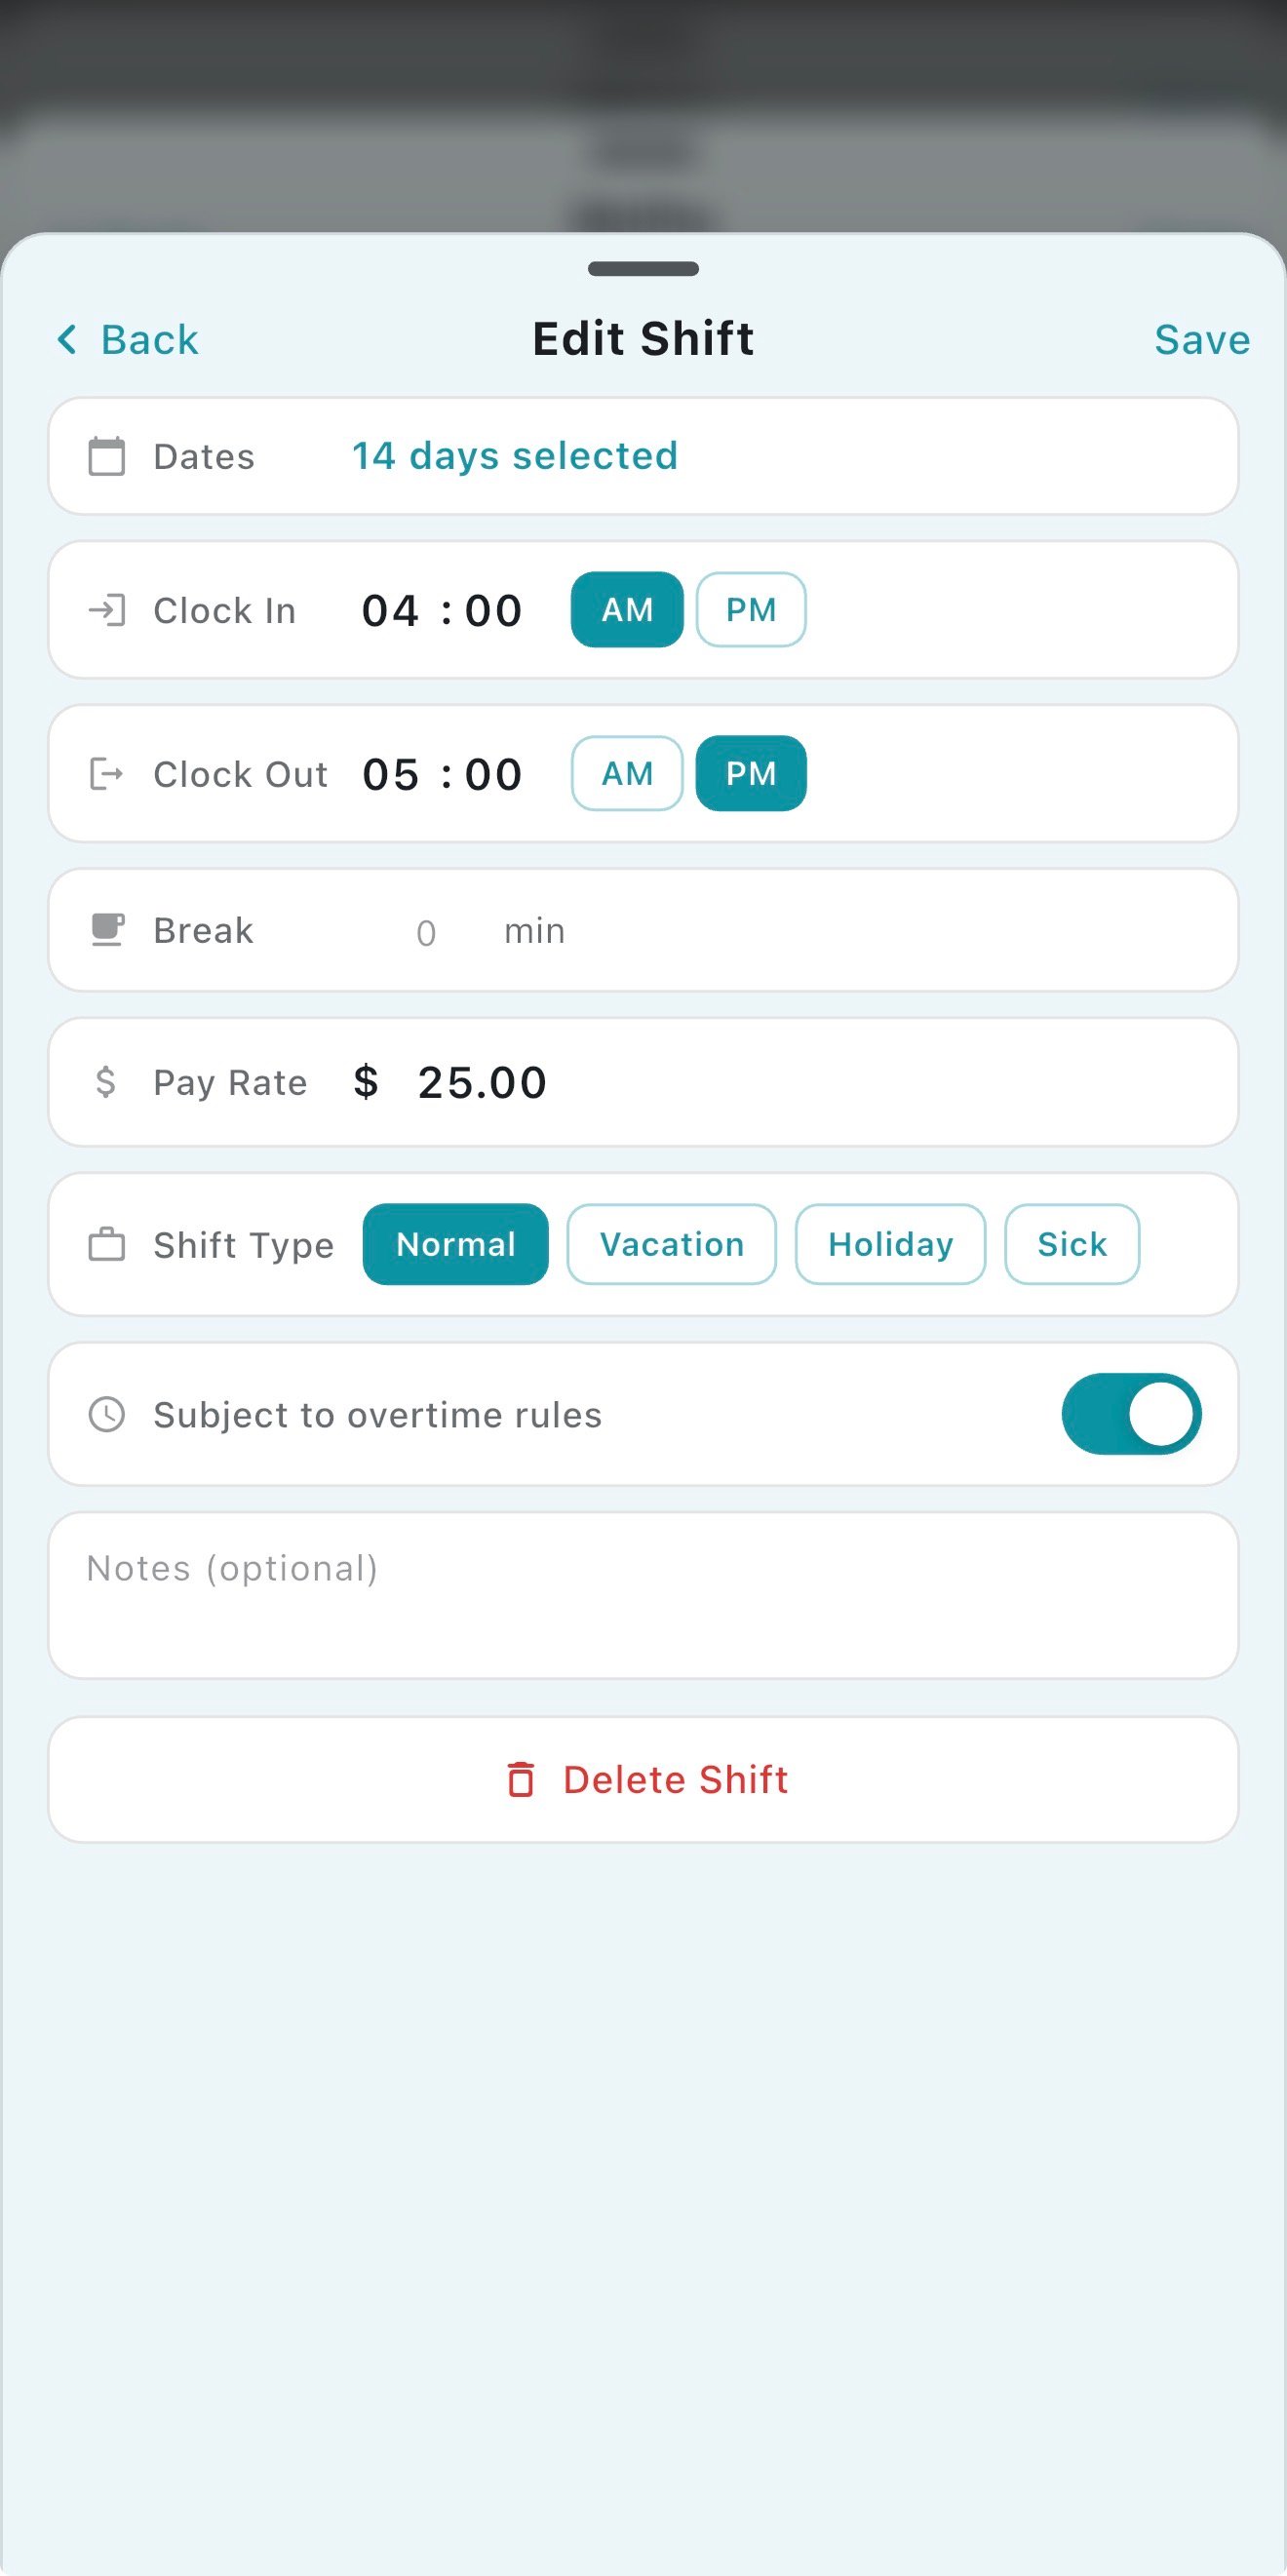
Task: Click the coffee cup Break icon
Action: 107,930
